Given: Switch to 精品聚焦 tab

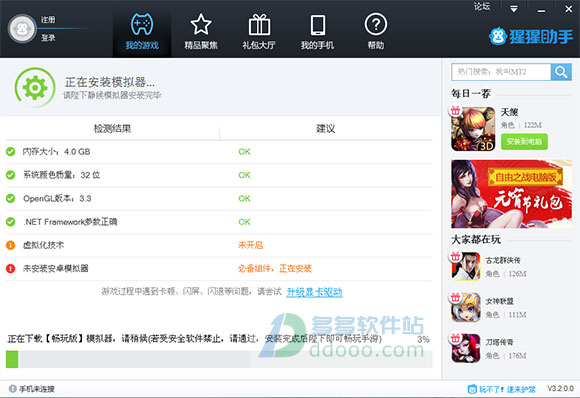Looking at the screenshot, I should (201, 32).
